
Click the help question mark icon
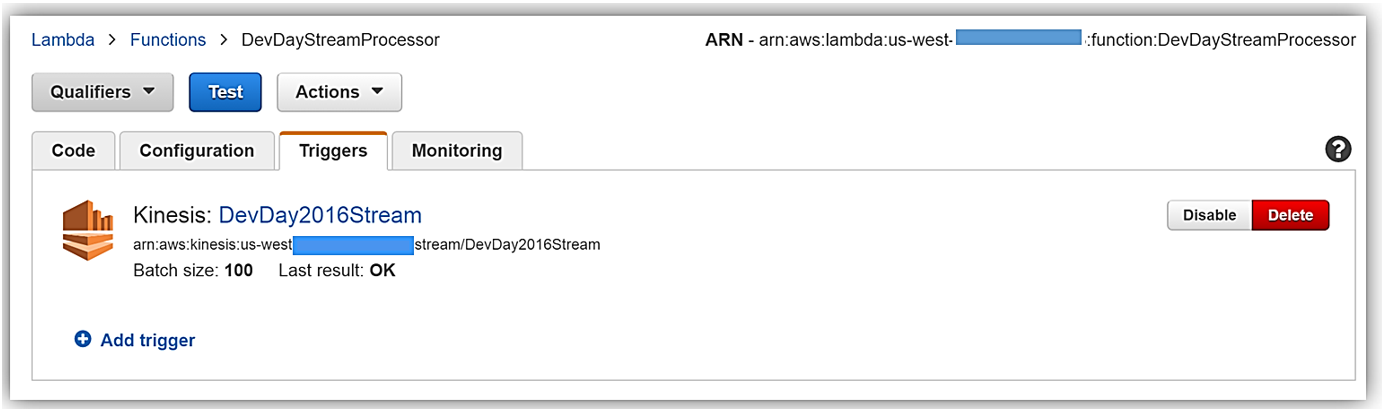pyautogui.click(x=1338, y=150)
